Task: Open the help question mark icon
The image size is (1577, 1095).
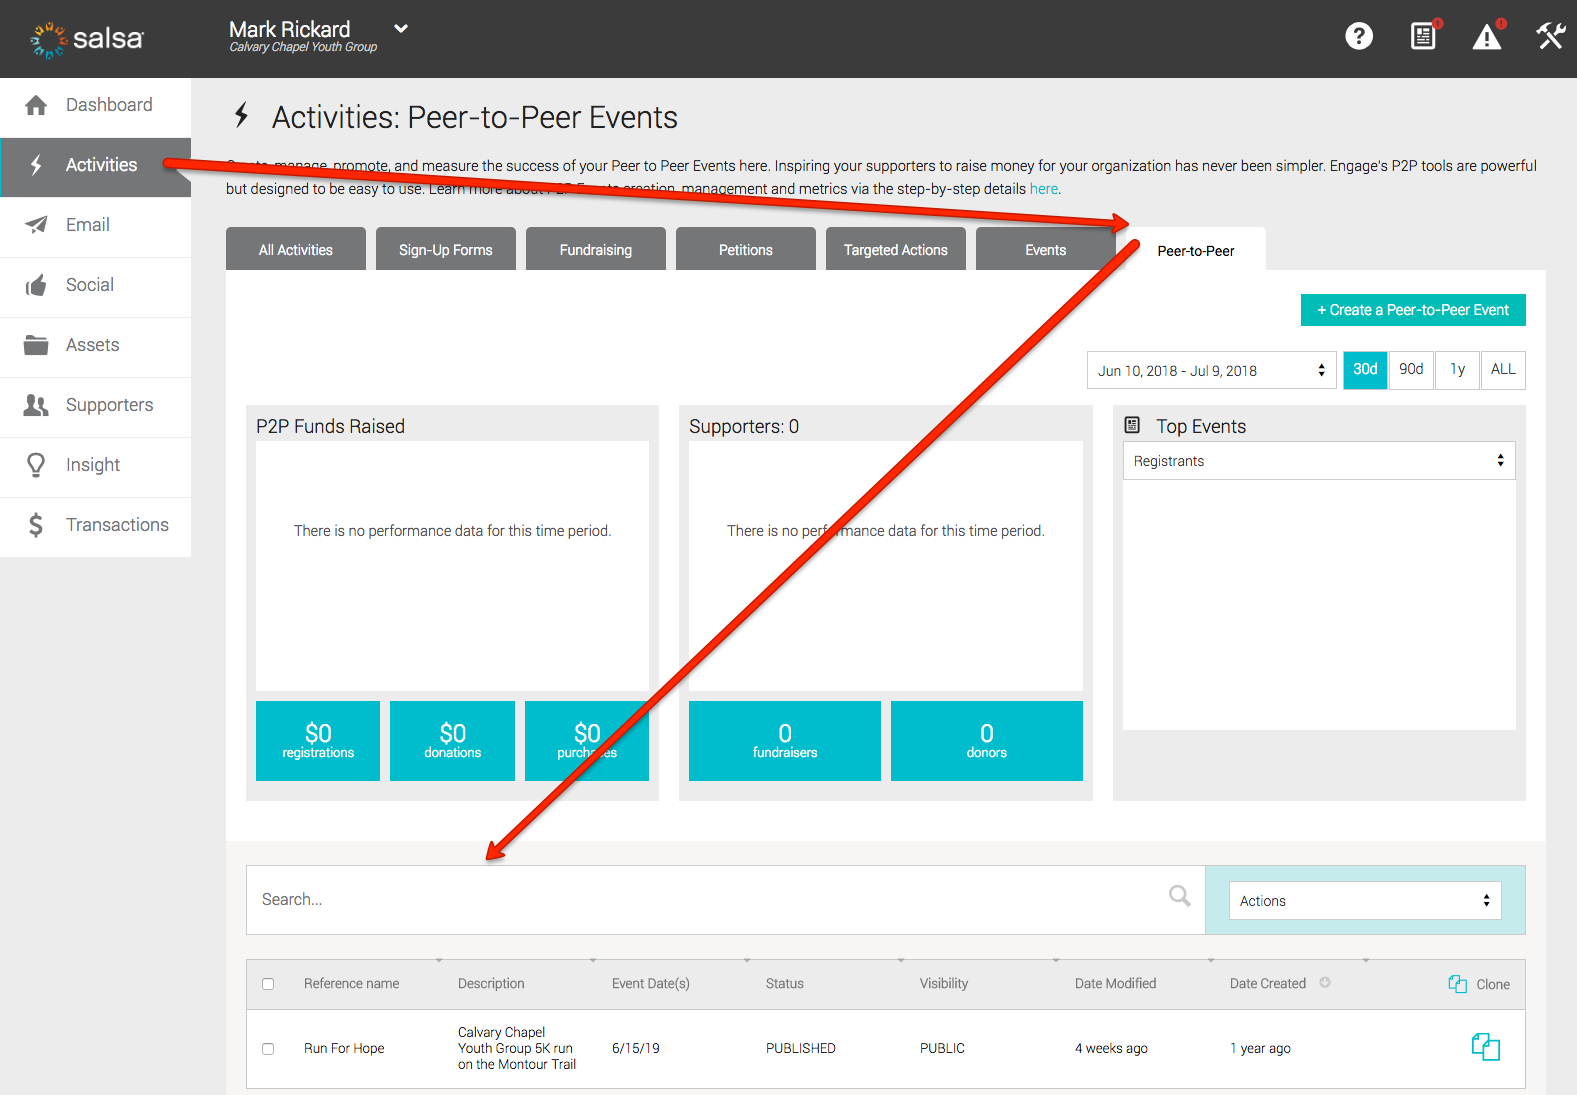Action: pyautogui.click(x=1359, y=37)
